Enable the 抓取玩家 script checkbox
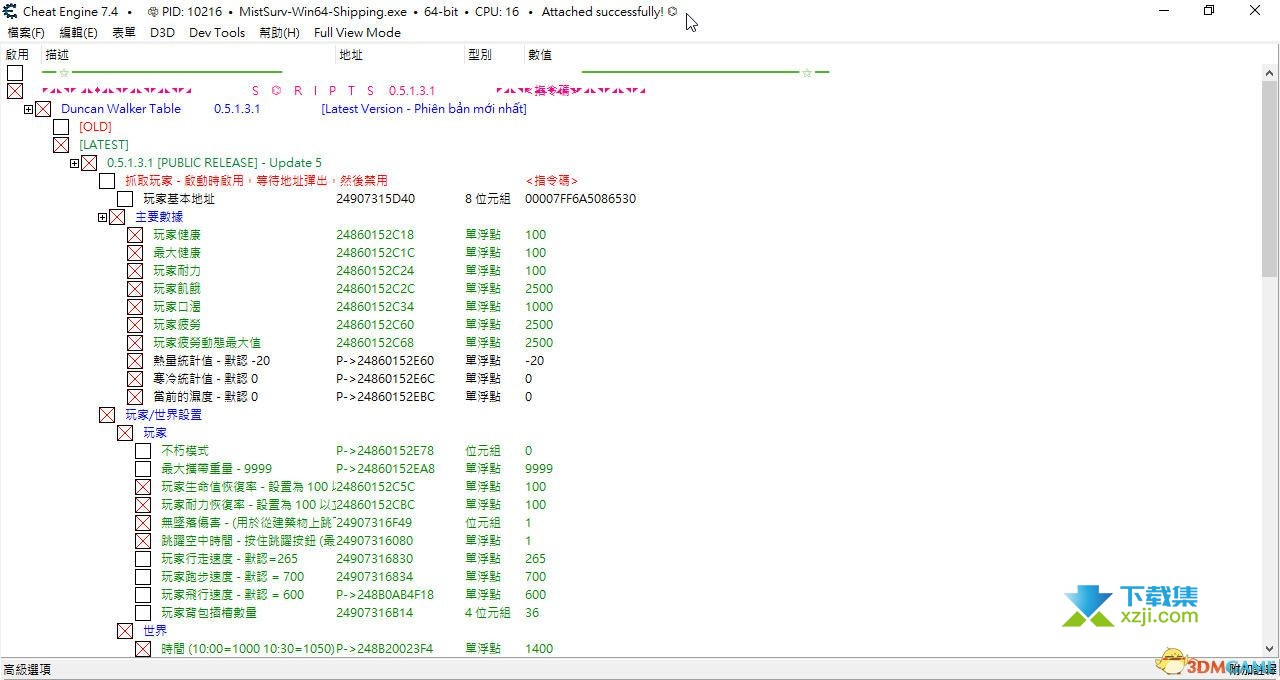 pos(107,181)
